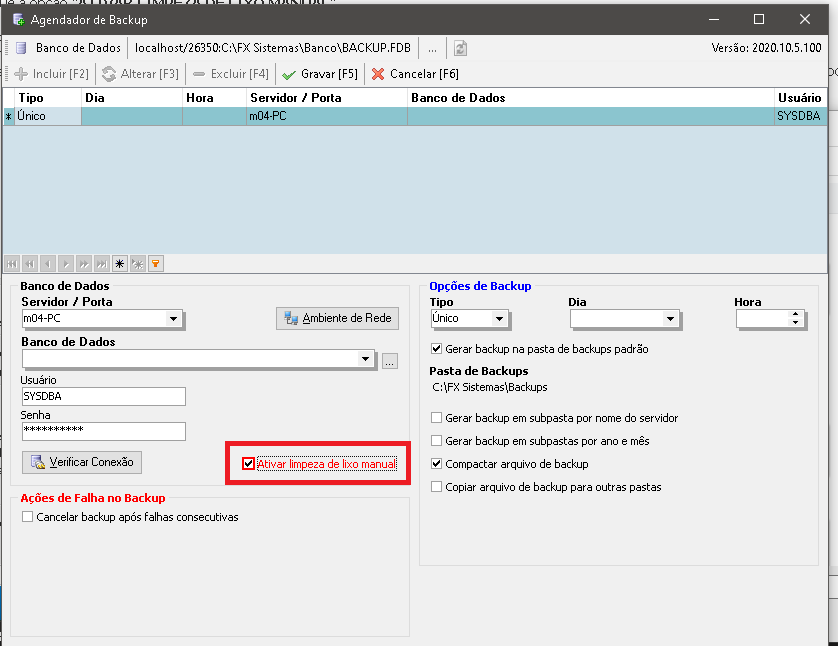The width and height of the screenshot is (838, 646).
Task: Enable Cancelar backup após falhas consecutivas
Action: (27, 517)
